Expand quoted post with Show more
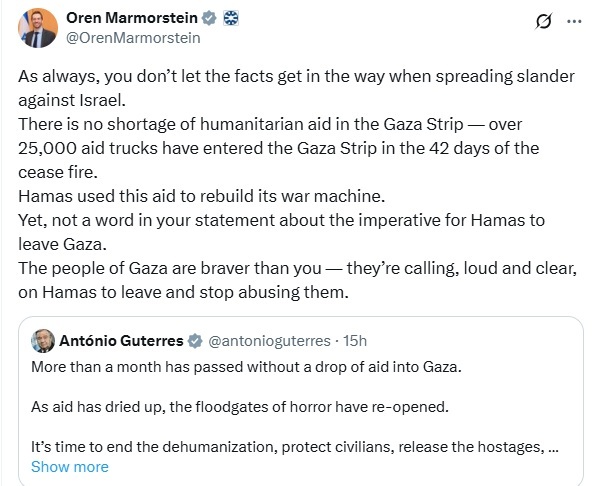The height and width of the screenshot is (486, 600). click(x=70, y=466)
